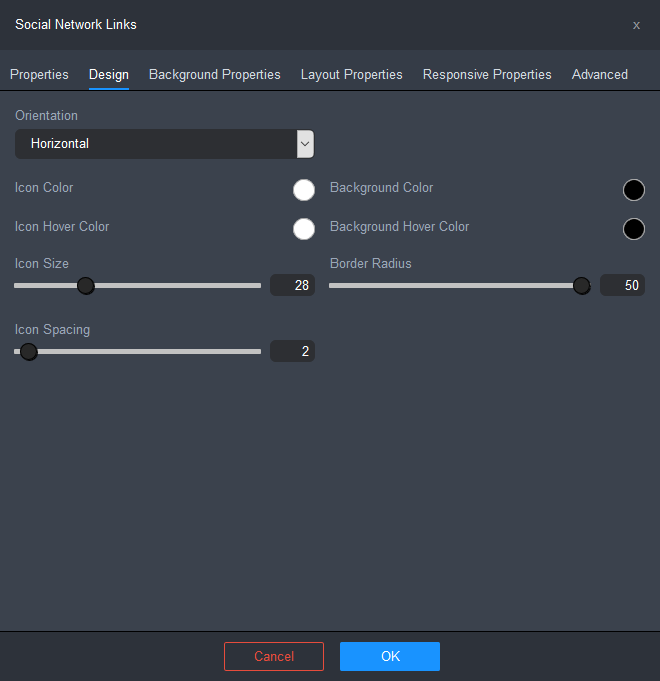Click the Border Radius value field
Viewport: 660px width, 681px height.
[622, 286]
